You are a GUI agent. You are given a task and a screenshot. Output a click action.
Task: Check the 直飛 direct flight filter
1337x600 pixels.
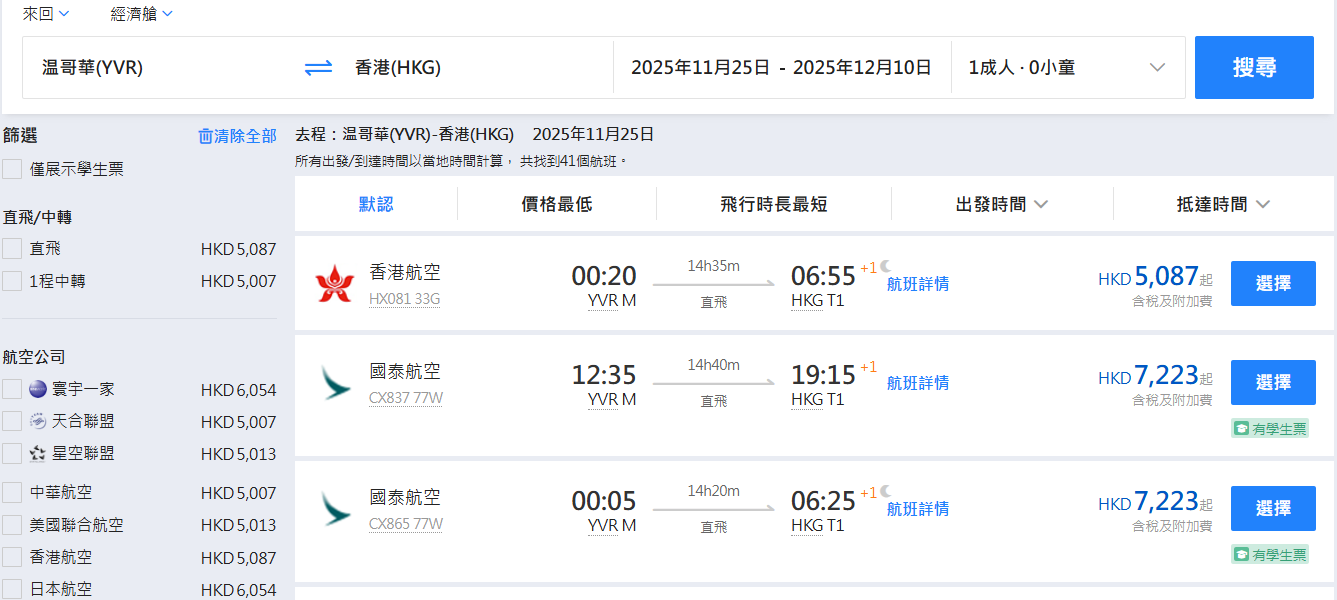[12, 248]
